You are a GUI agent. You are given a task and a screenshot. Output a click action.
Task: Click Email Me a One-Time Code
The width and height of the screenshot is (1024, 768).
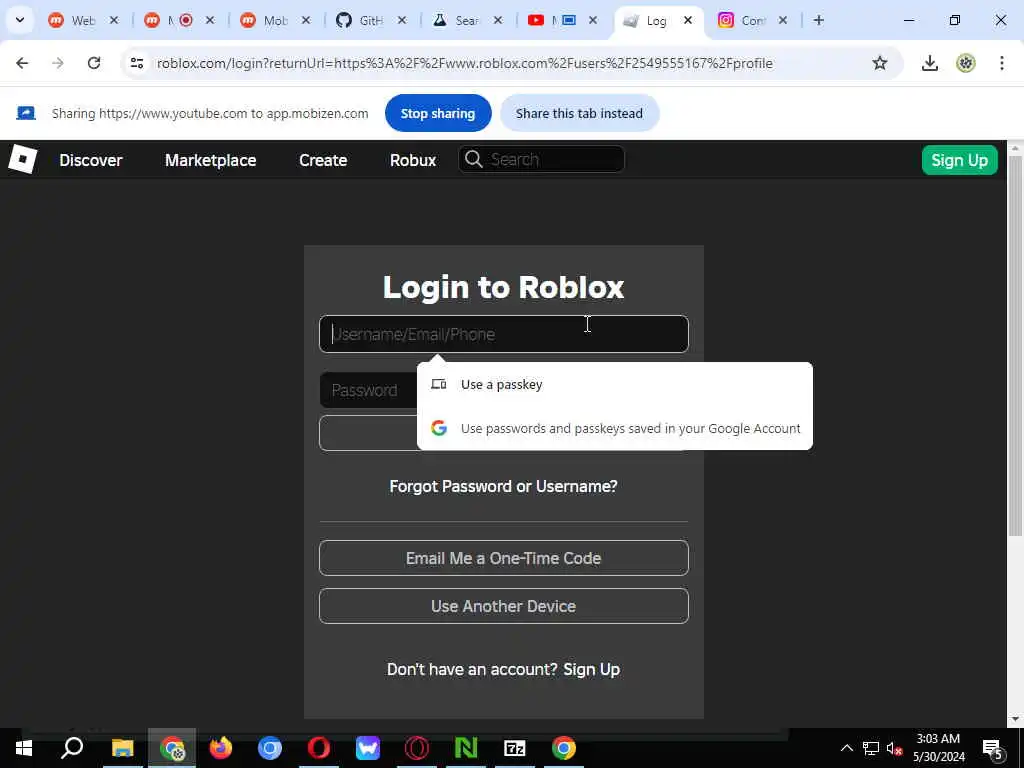(504, 558)
